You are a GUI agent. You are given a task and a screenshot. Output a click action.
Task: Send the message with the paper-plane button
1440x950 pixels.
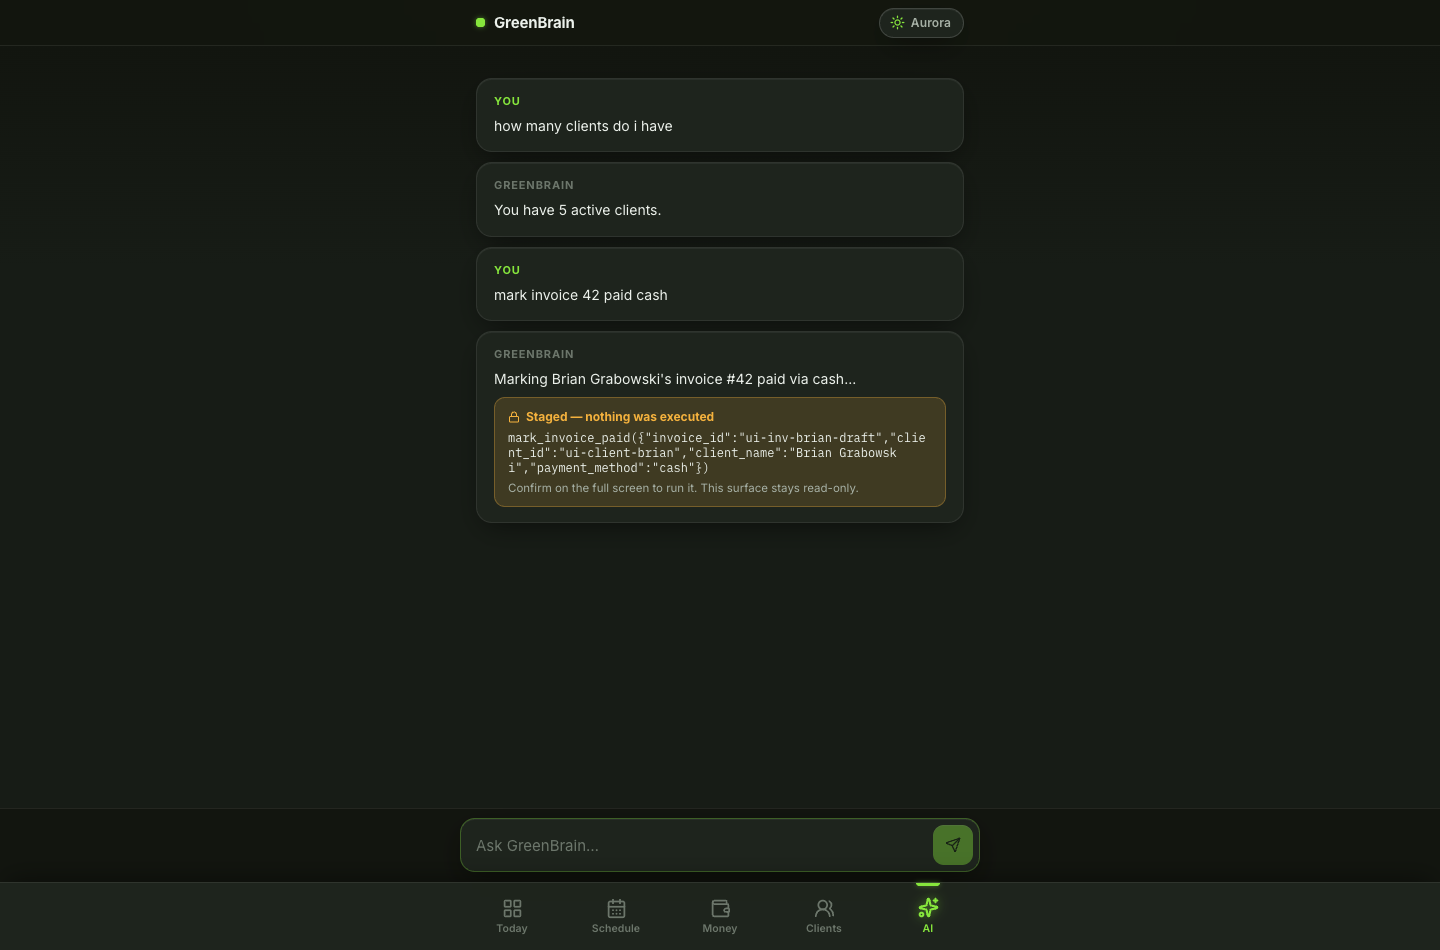(x=952, y=845)
